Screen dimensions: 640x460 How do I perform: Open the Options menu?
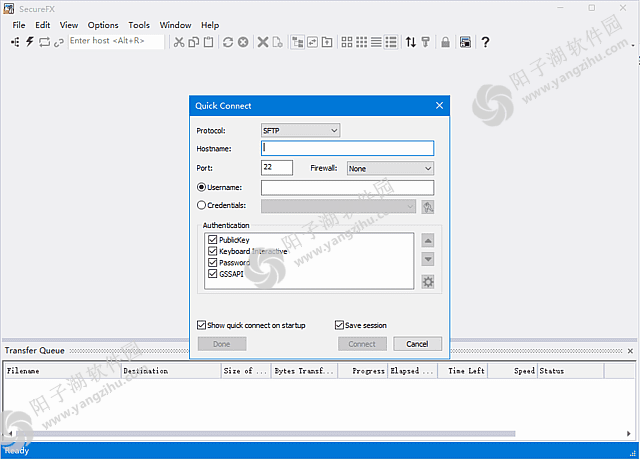[x=103, y=25]
